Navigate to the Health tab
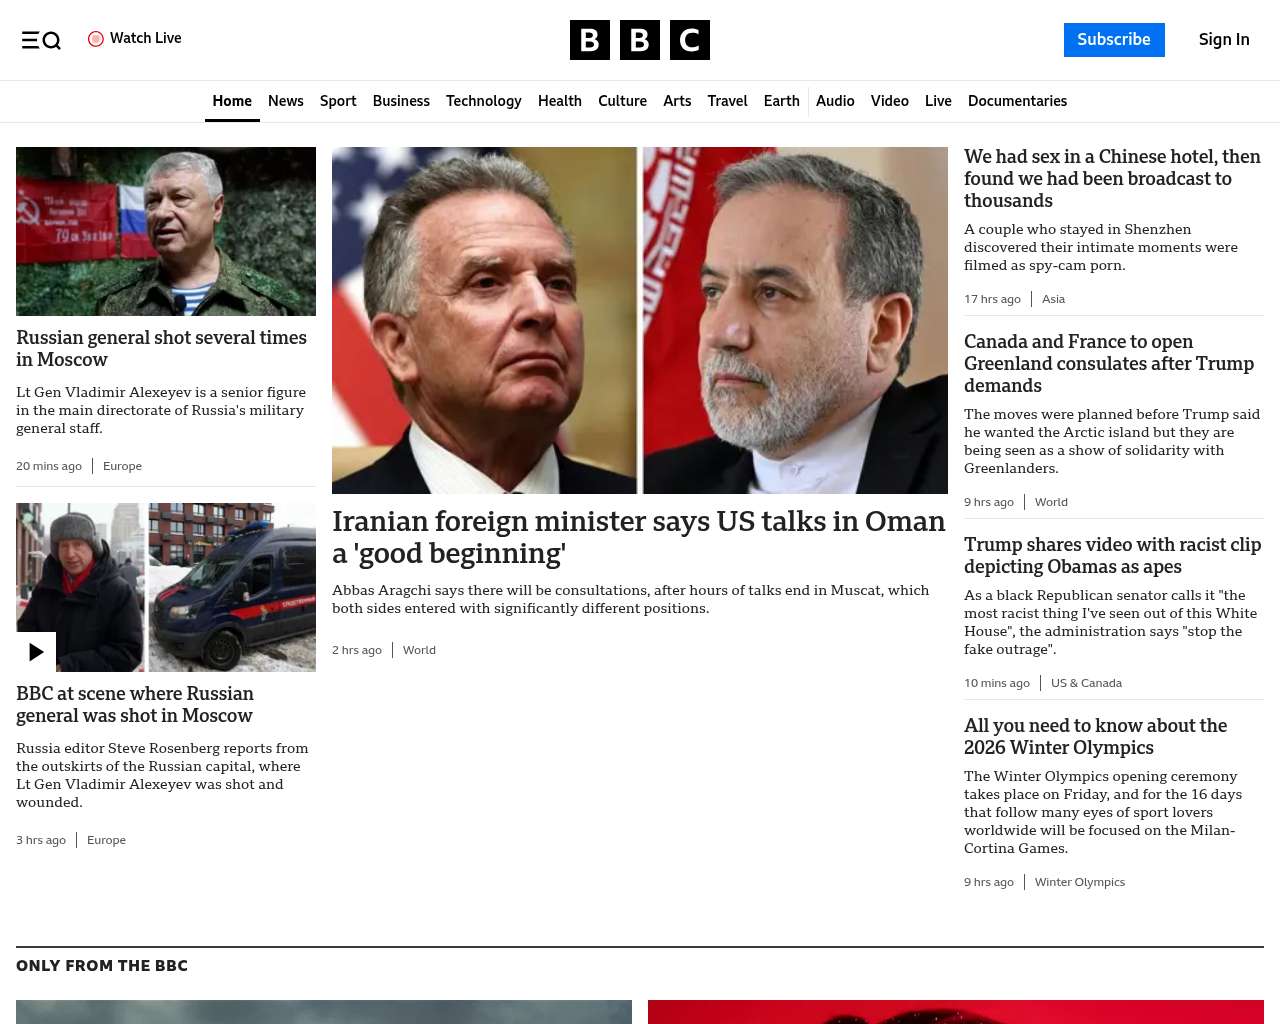Image resolution: width=1280 pixels, height=1024 pixels. click(560, 101)
